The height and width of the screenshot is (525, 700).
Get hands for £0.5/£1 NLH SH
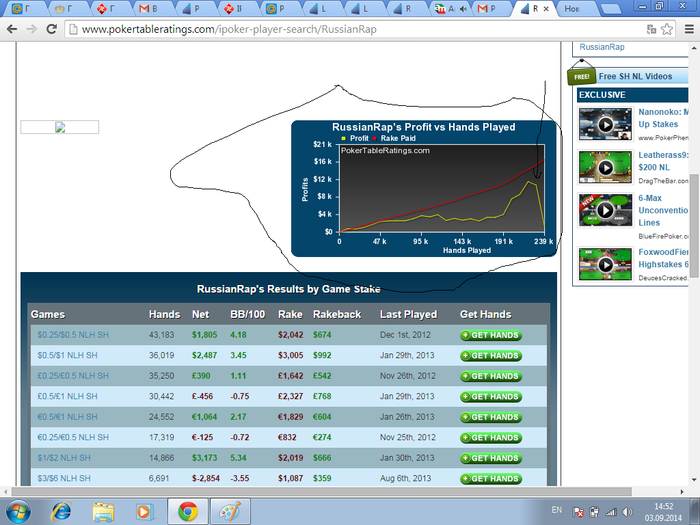pos(491,396)
